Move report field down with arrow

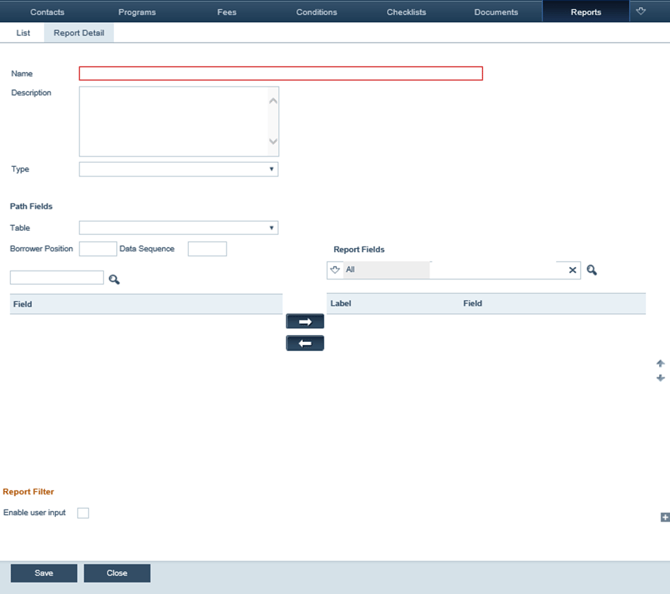660,378
